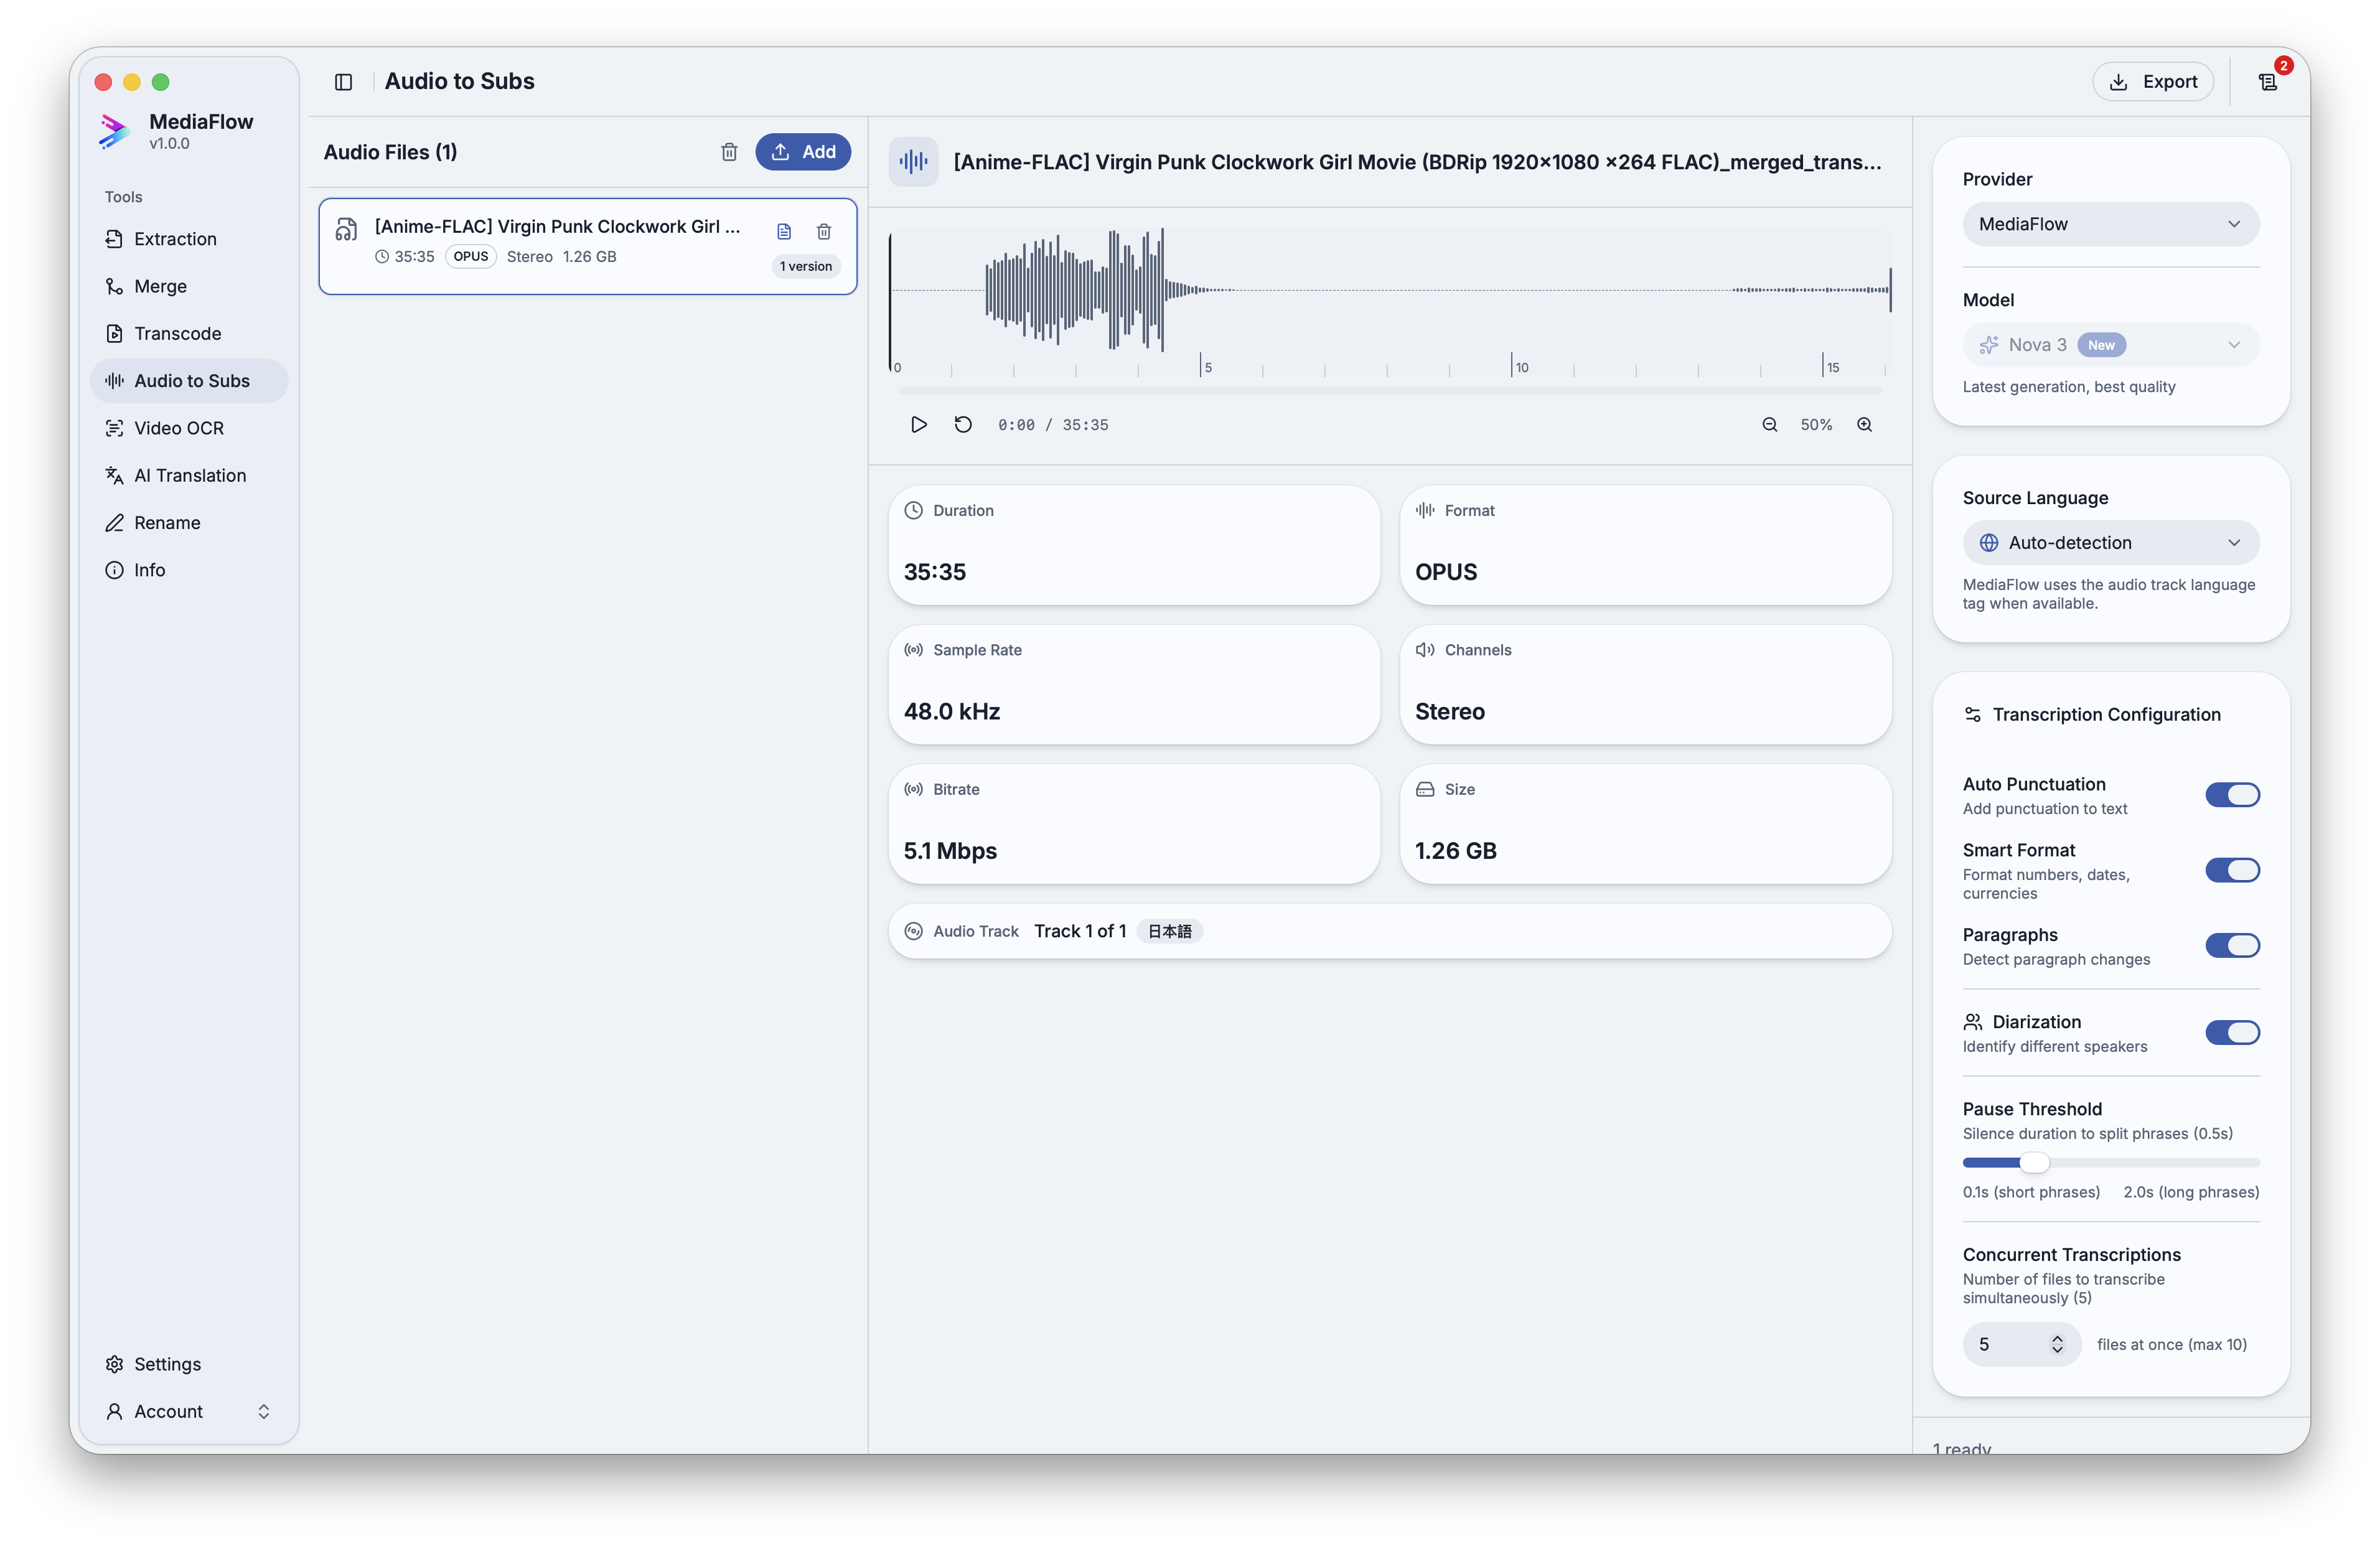
Task: Play the audio preview
Action: pos(919,425)
